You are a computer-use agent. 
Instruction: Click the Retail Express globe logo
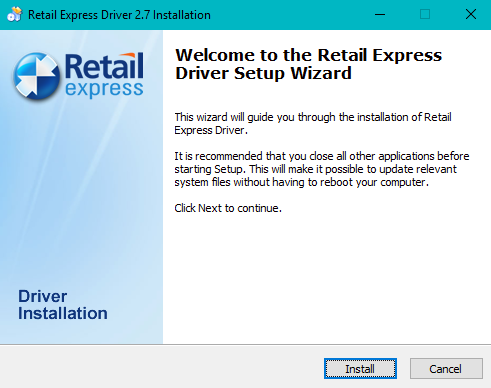pyautogui.click(x=37, y=76)
